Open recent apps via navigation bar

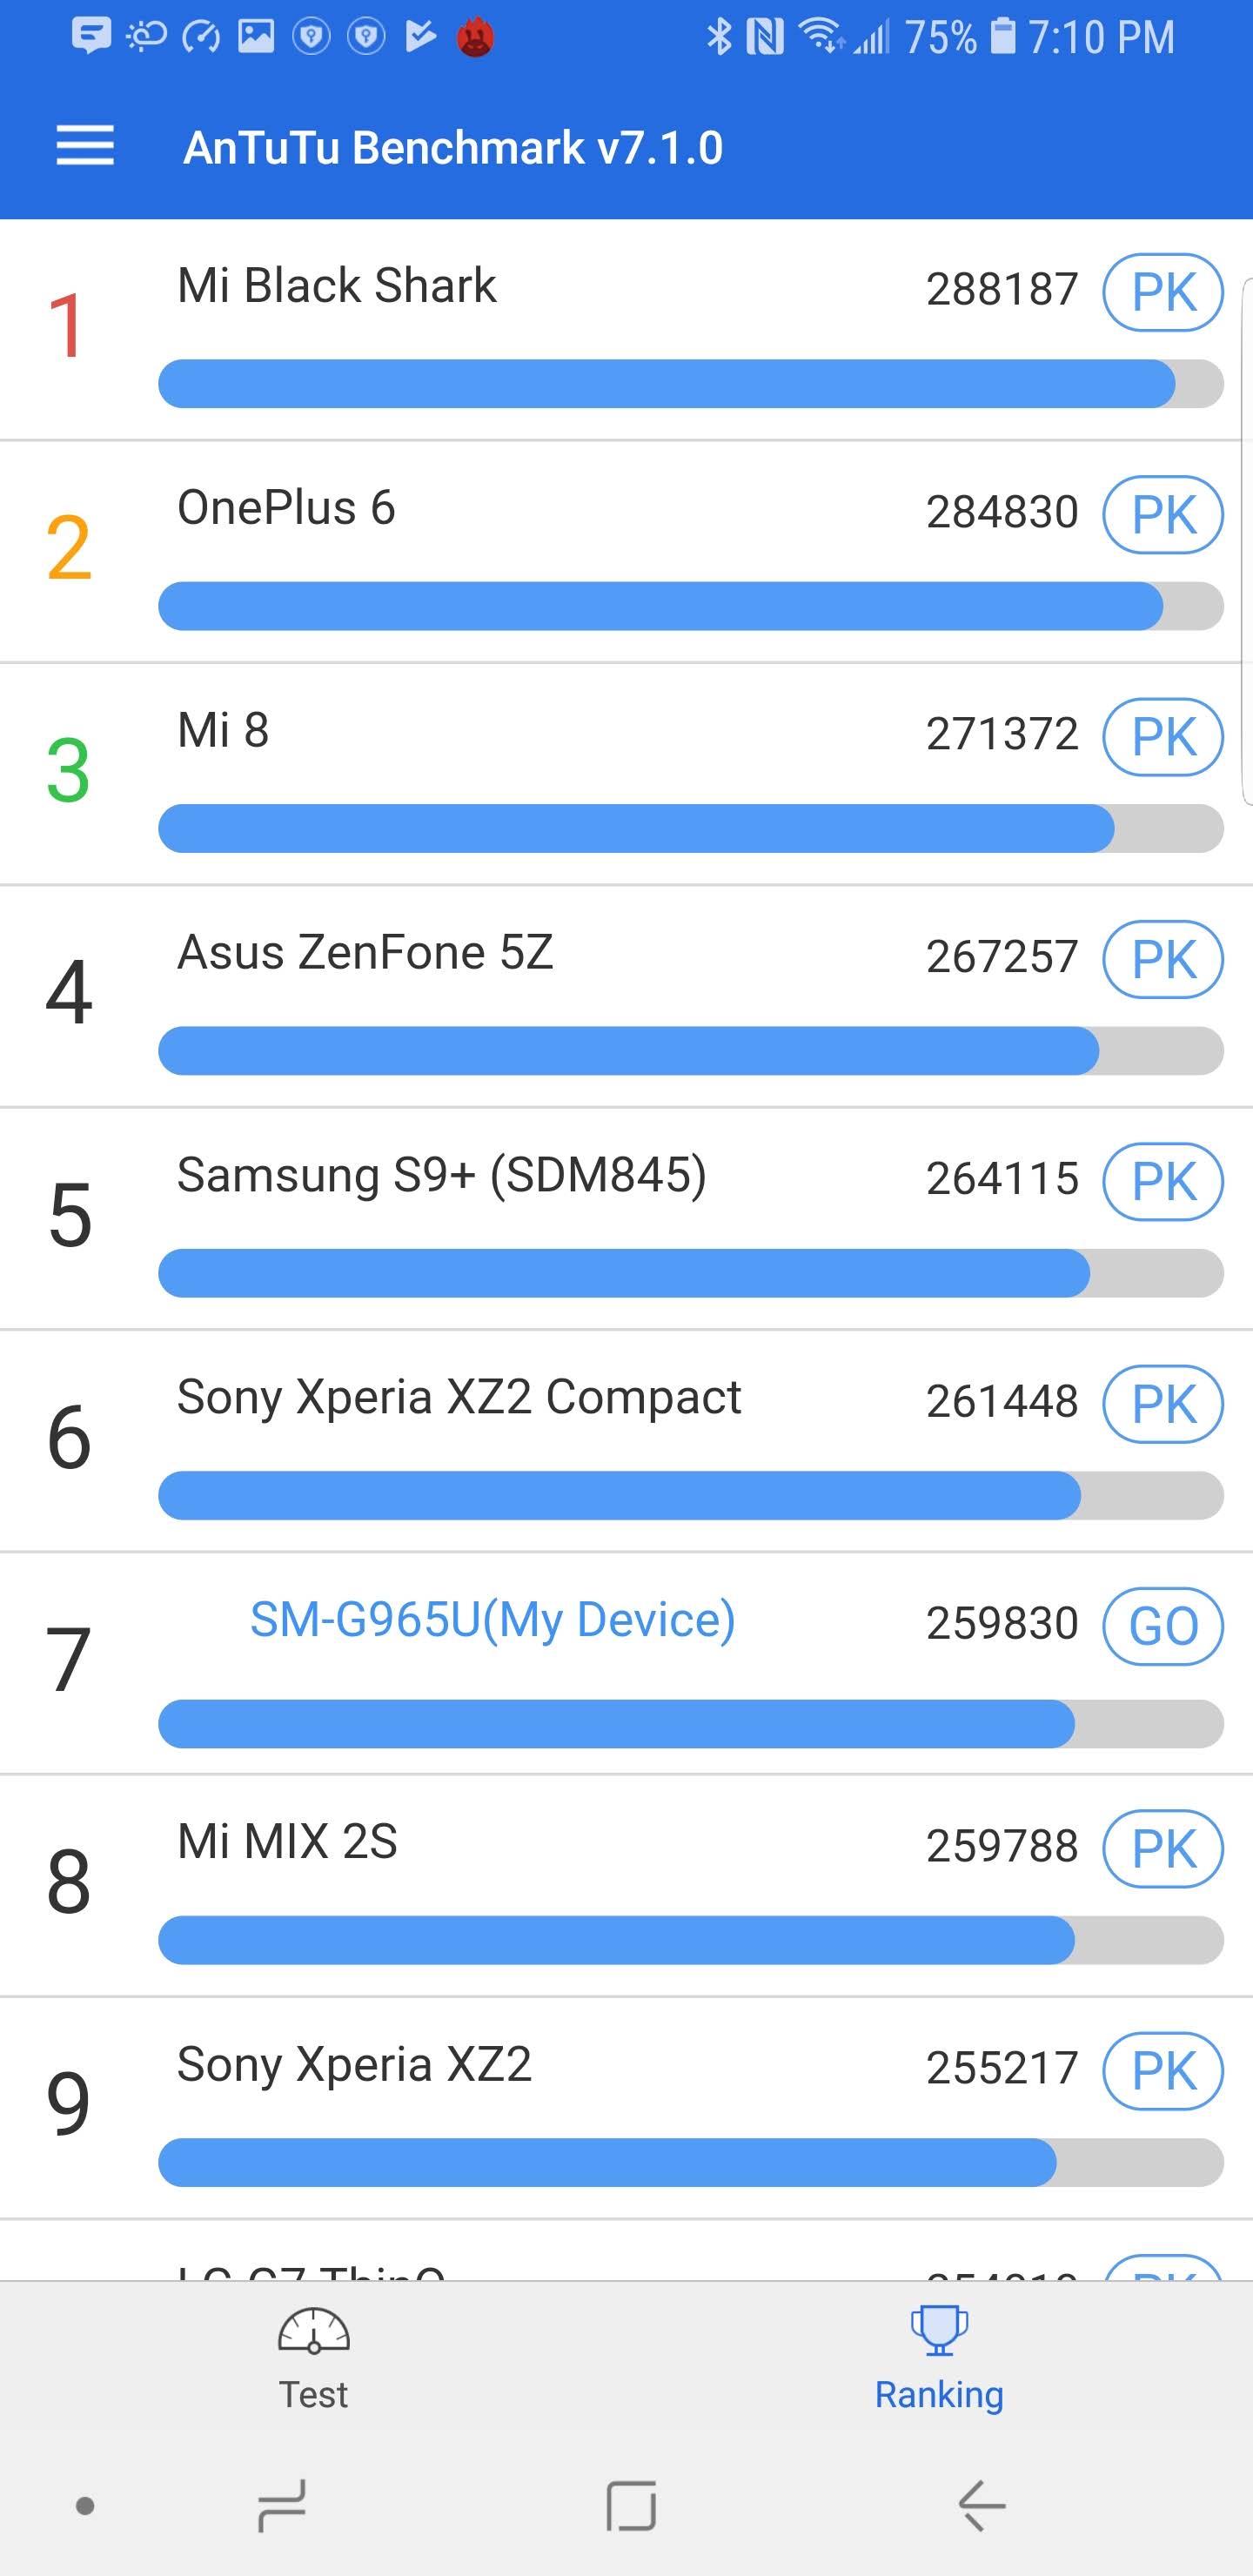(x=282, y=2505)
